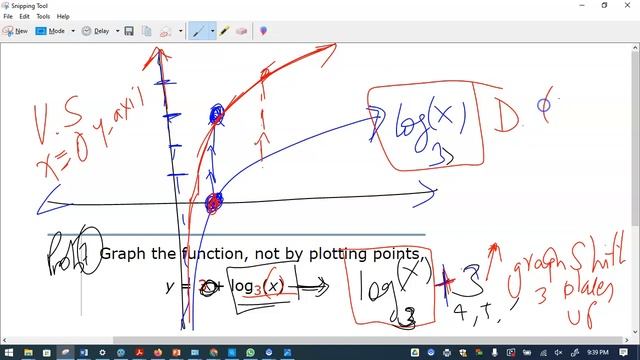640x360 pixels.
Task: Click the vertical scrollbar down arrow
Action: pos(636,332)
